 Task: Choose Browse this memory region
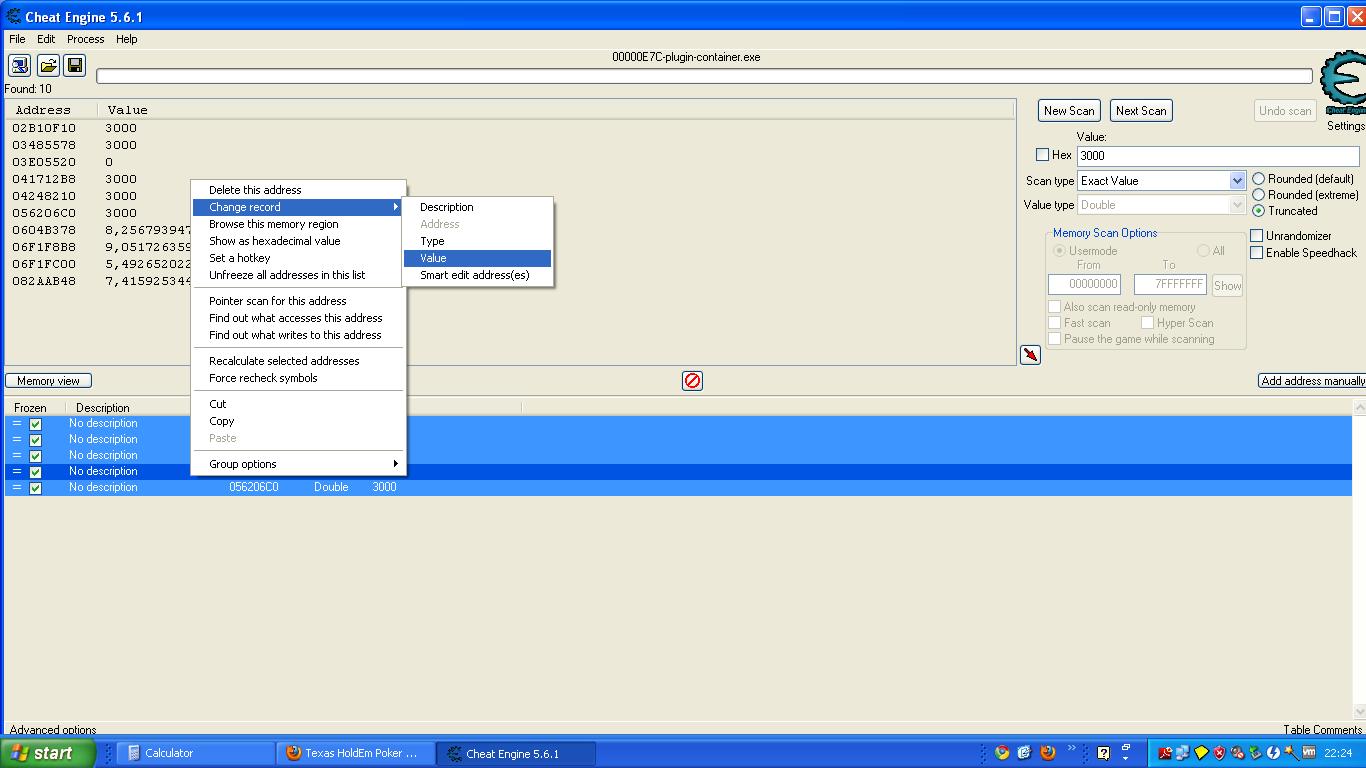click(298, 224)
